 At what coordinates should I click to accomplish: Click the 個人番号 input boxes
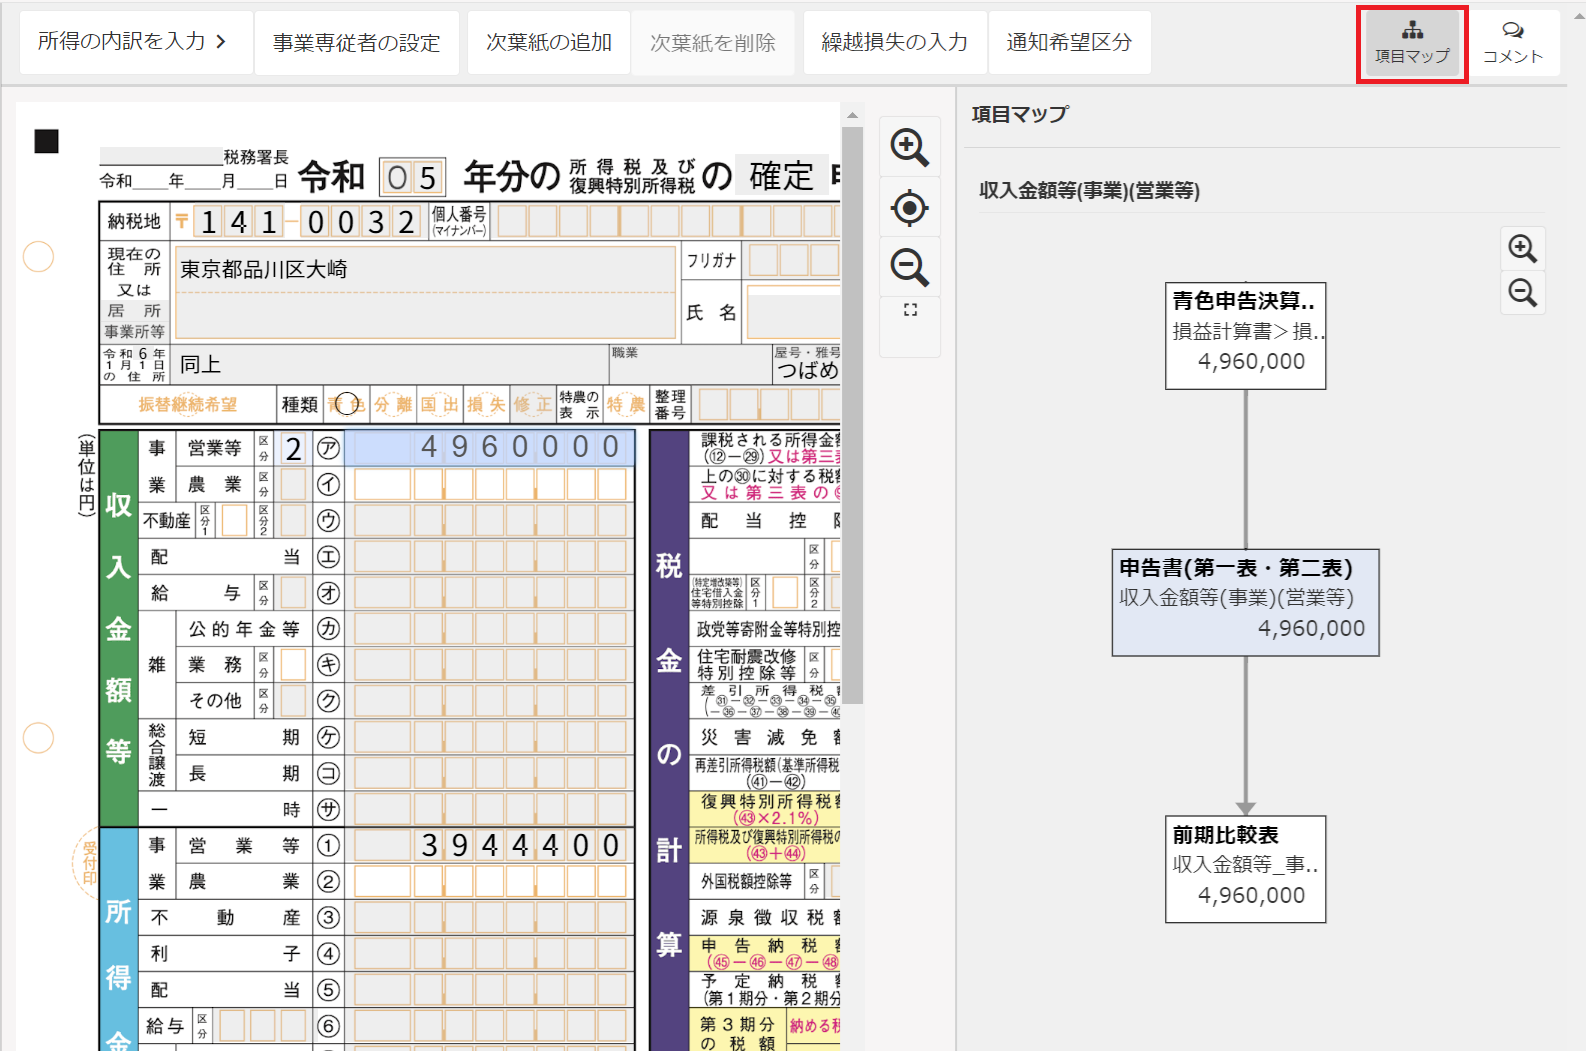click(x=668, y=221)
